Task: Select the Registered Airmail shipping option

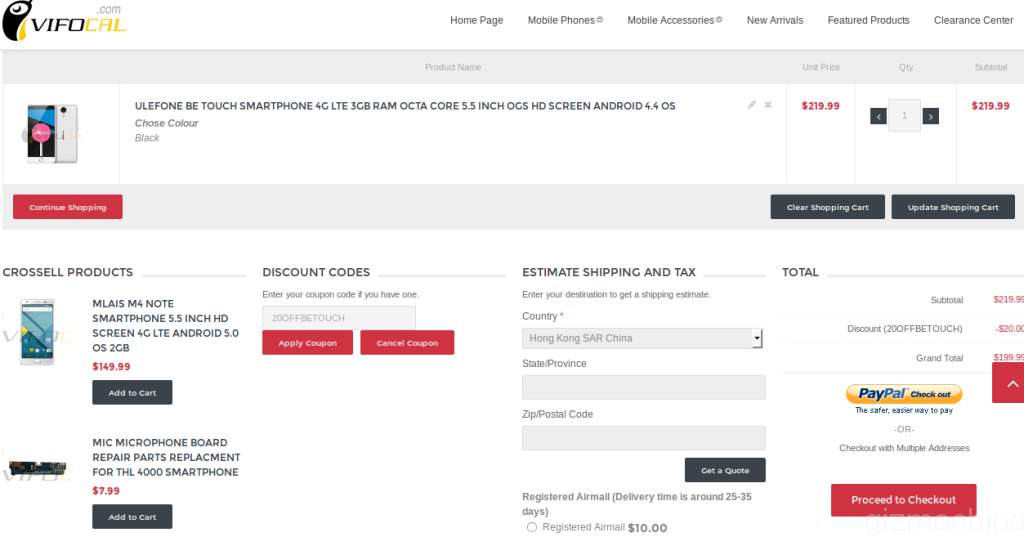Action: [532, 527]
